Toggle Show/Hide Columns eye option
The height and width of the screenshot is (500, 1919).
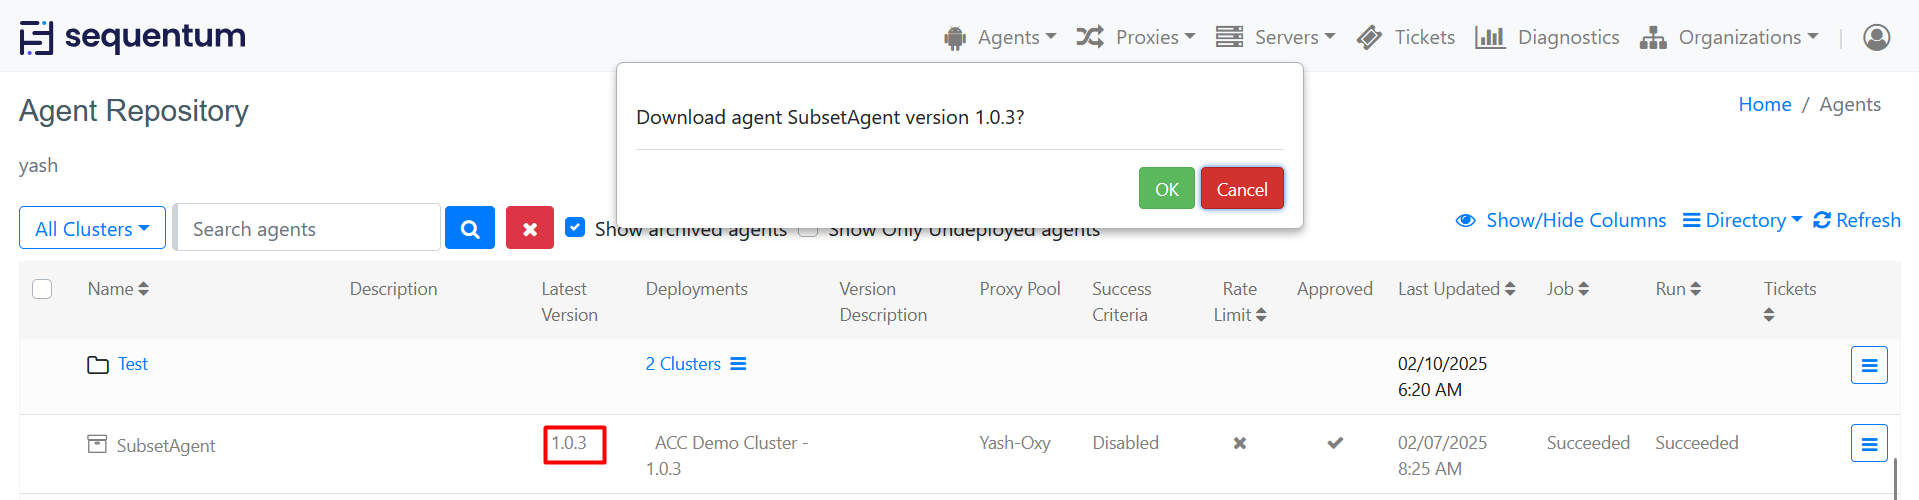click(1561, 220)
